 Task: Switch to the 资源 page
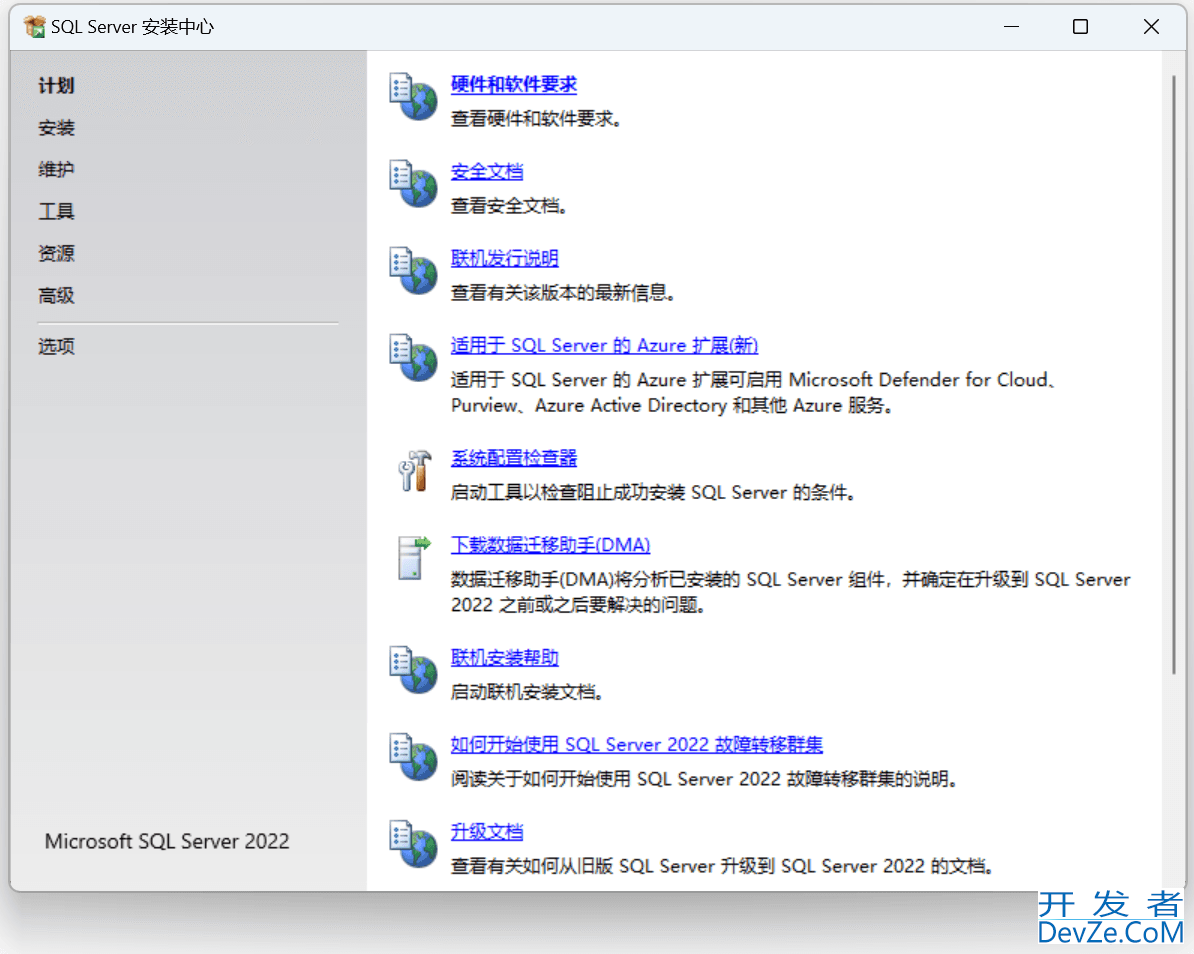(x=56, y=253)
